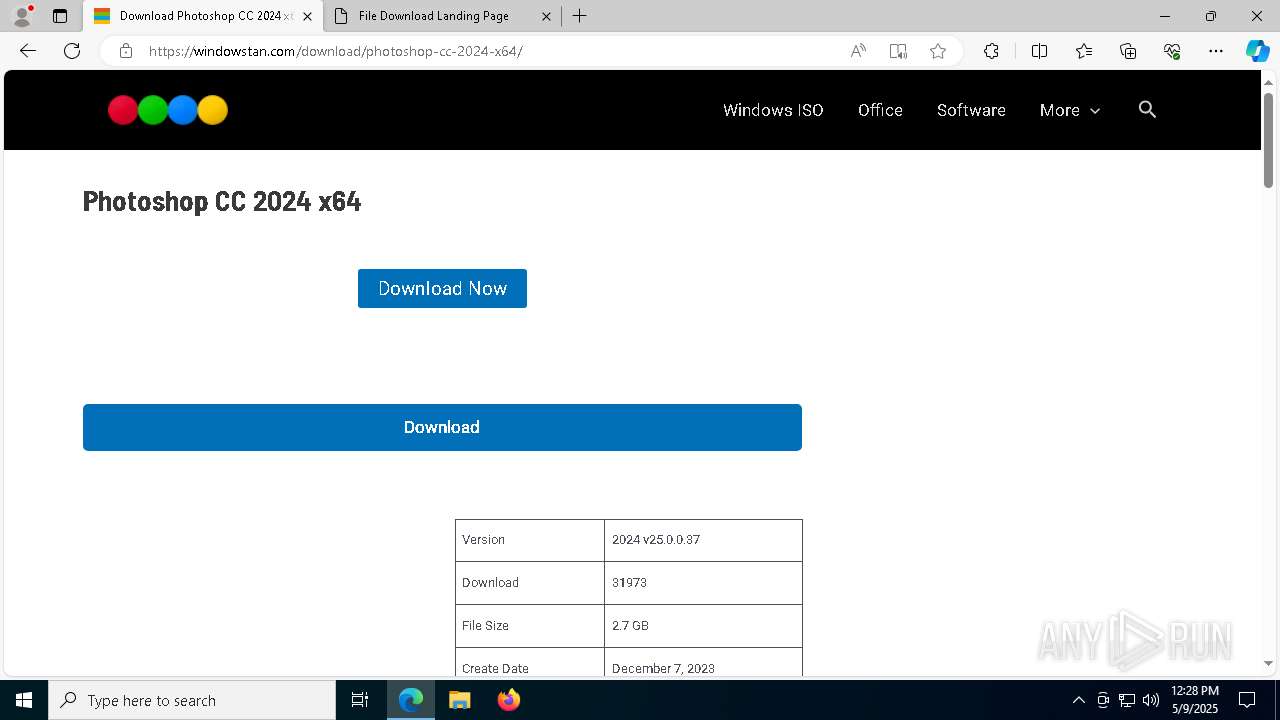Open Read aloud icon in address bar

(858, 51)
